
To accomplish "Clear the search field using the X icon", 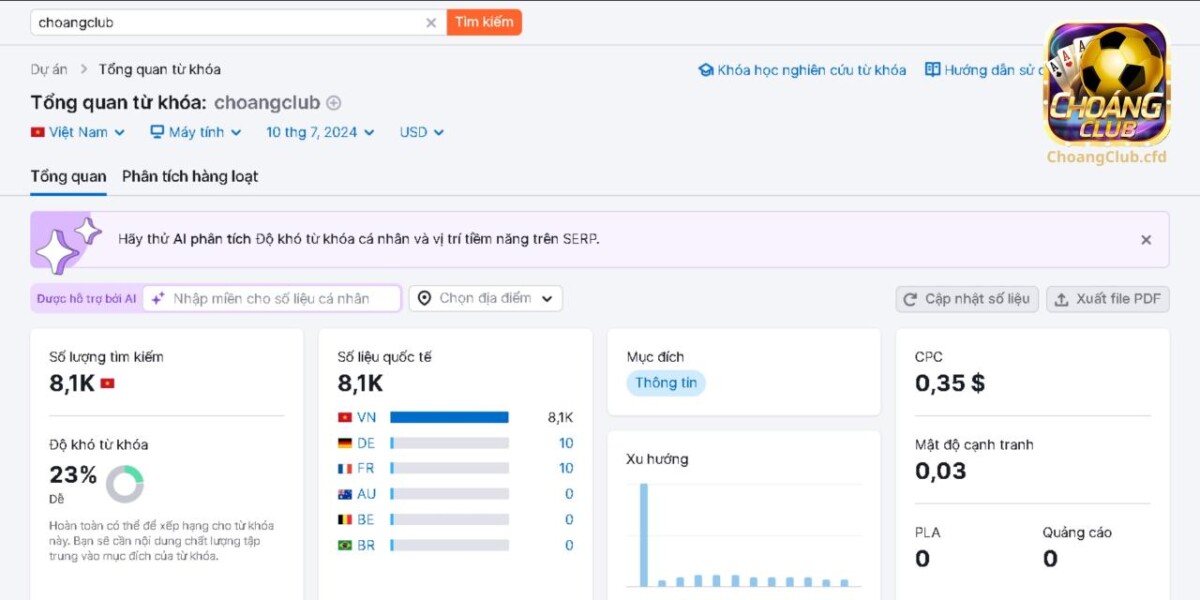I will [x=431, y=21].
